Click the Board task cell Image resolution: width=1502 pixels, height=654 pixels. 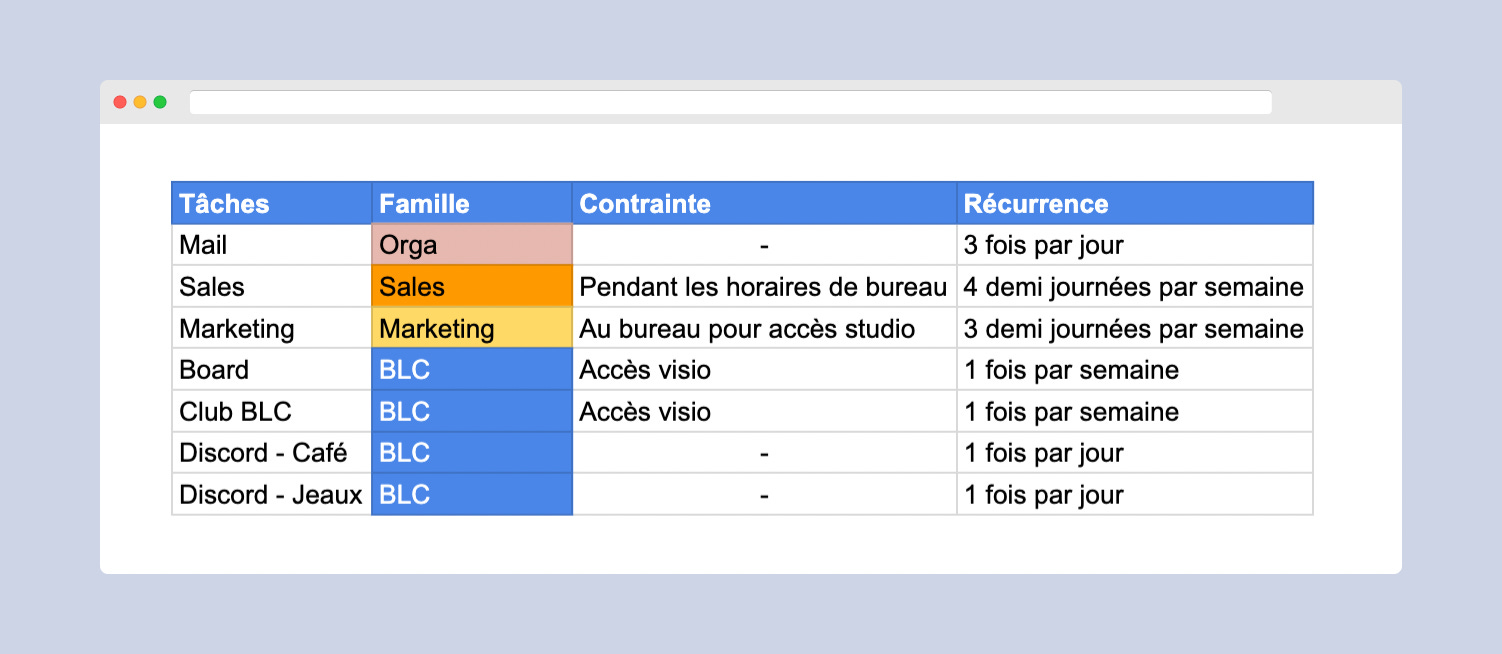tap(272, 370)
